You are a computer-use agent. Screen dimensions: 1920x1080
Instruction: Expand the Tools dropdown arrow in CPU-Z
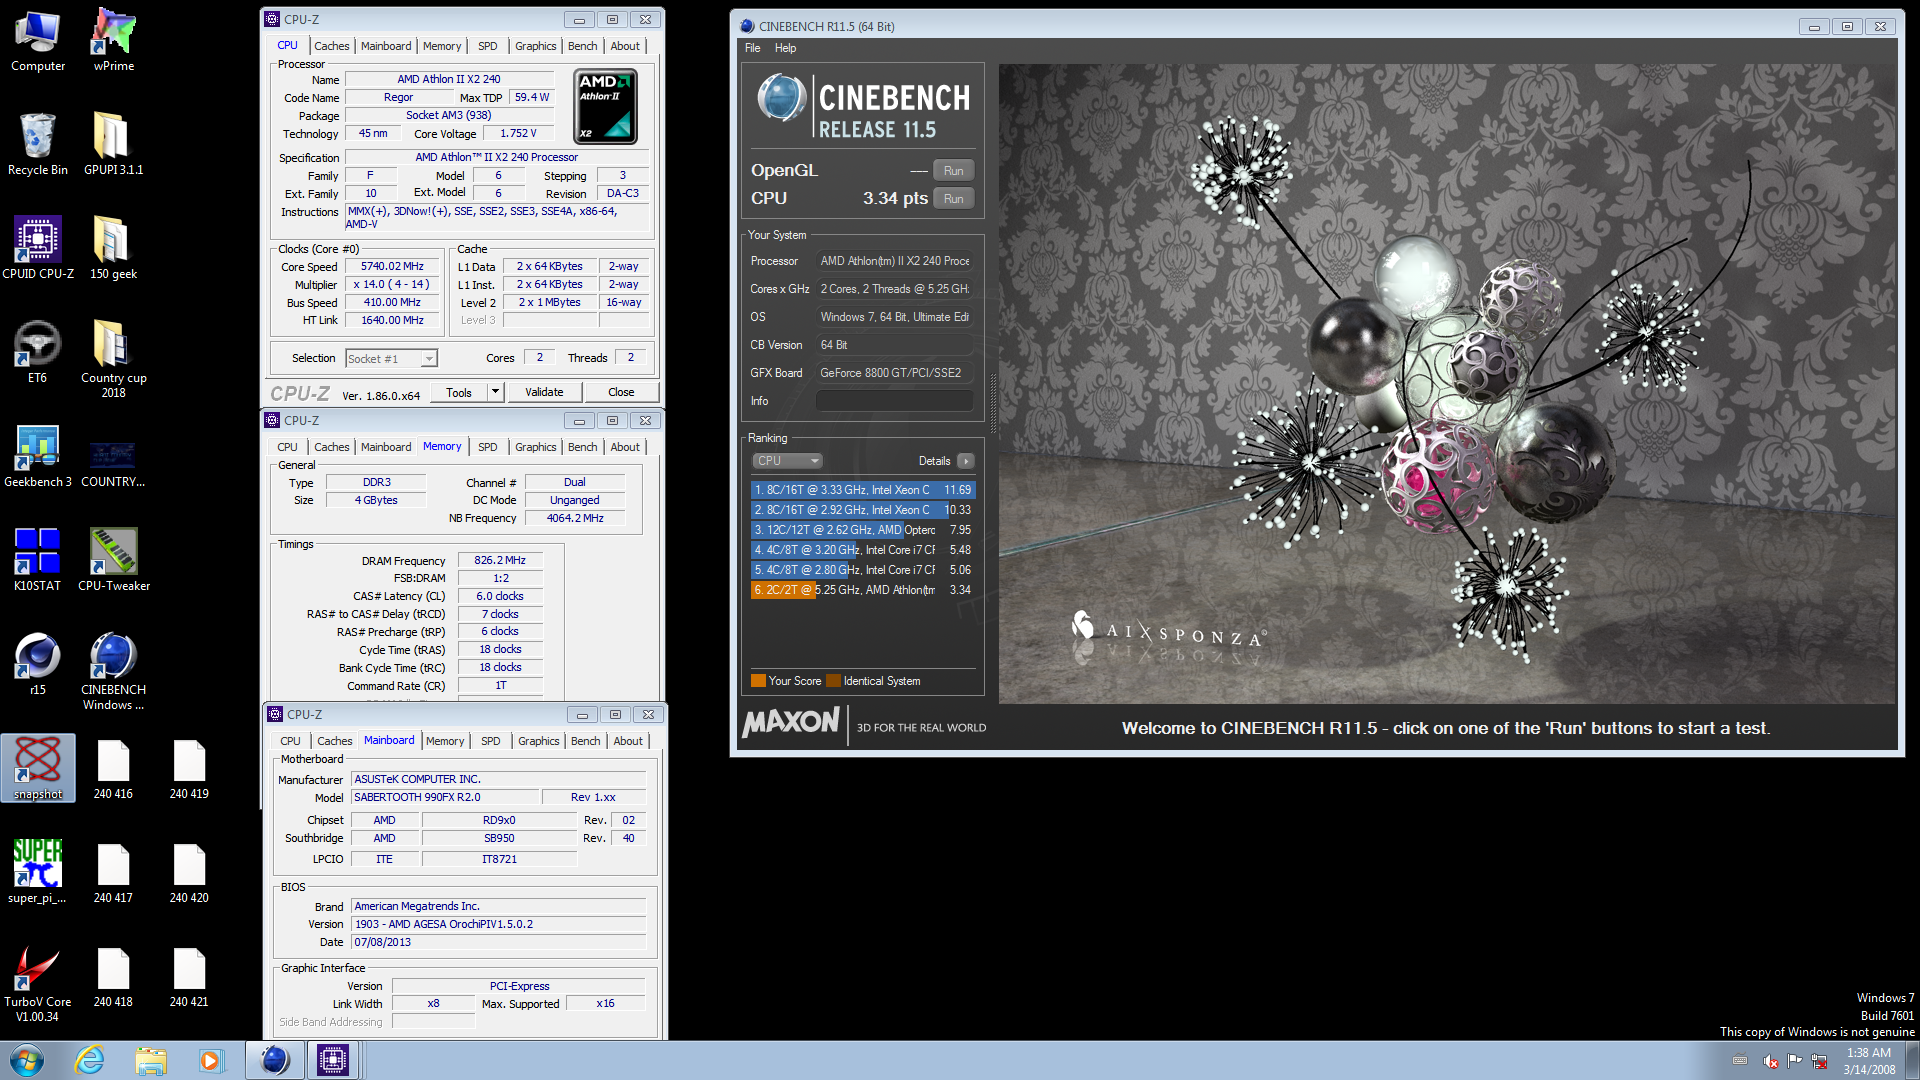(x=495, y=392)
